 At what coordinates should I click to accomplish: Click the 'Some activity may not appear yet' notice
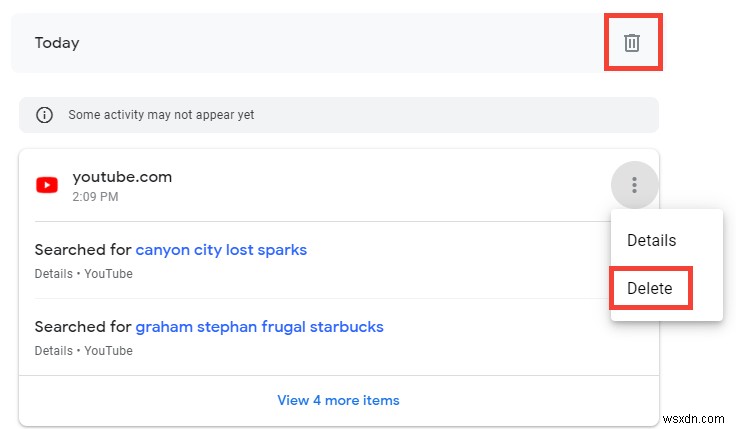pyautogui.click(x=161, y=115)
